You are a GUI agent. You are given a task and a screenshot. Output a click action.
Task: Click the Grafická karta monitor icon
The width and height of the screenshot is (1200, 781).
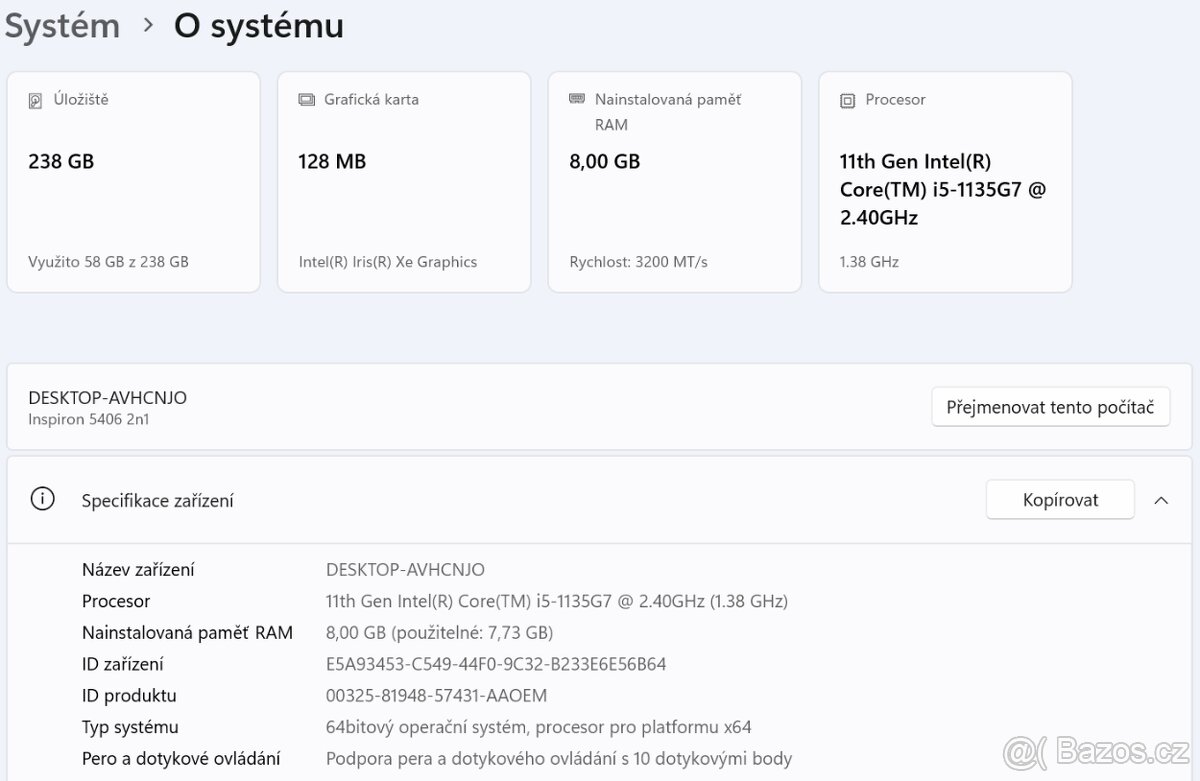click(x=306, y=100)
